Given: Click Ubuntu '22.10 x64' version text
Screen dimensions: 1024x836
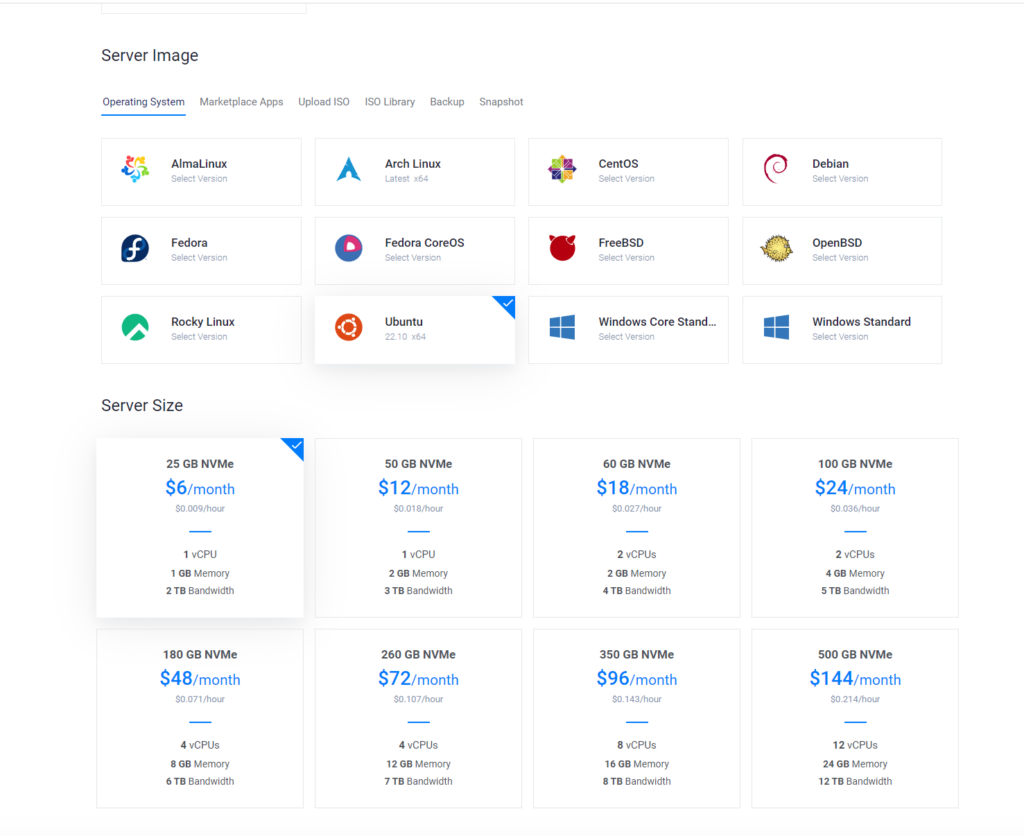Looking at the screenshot, I should pos(405,337).
